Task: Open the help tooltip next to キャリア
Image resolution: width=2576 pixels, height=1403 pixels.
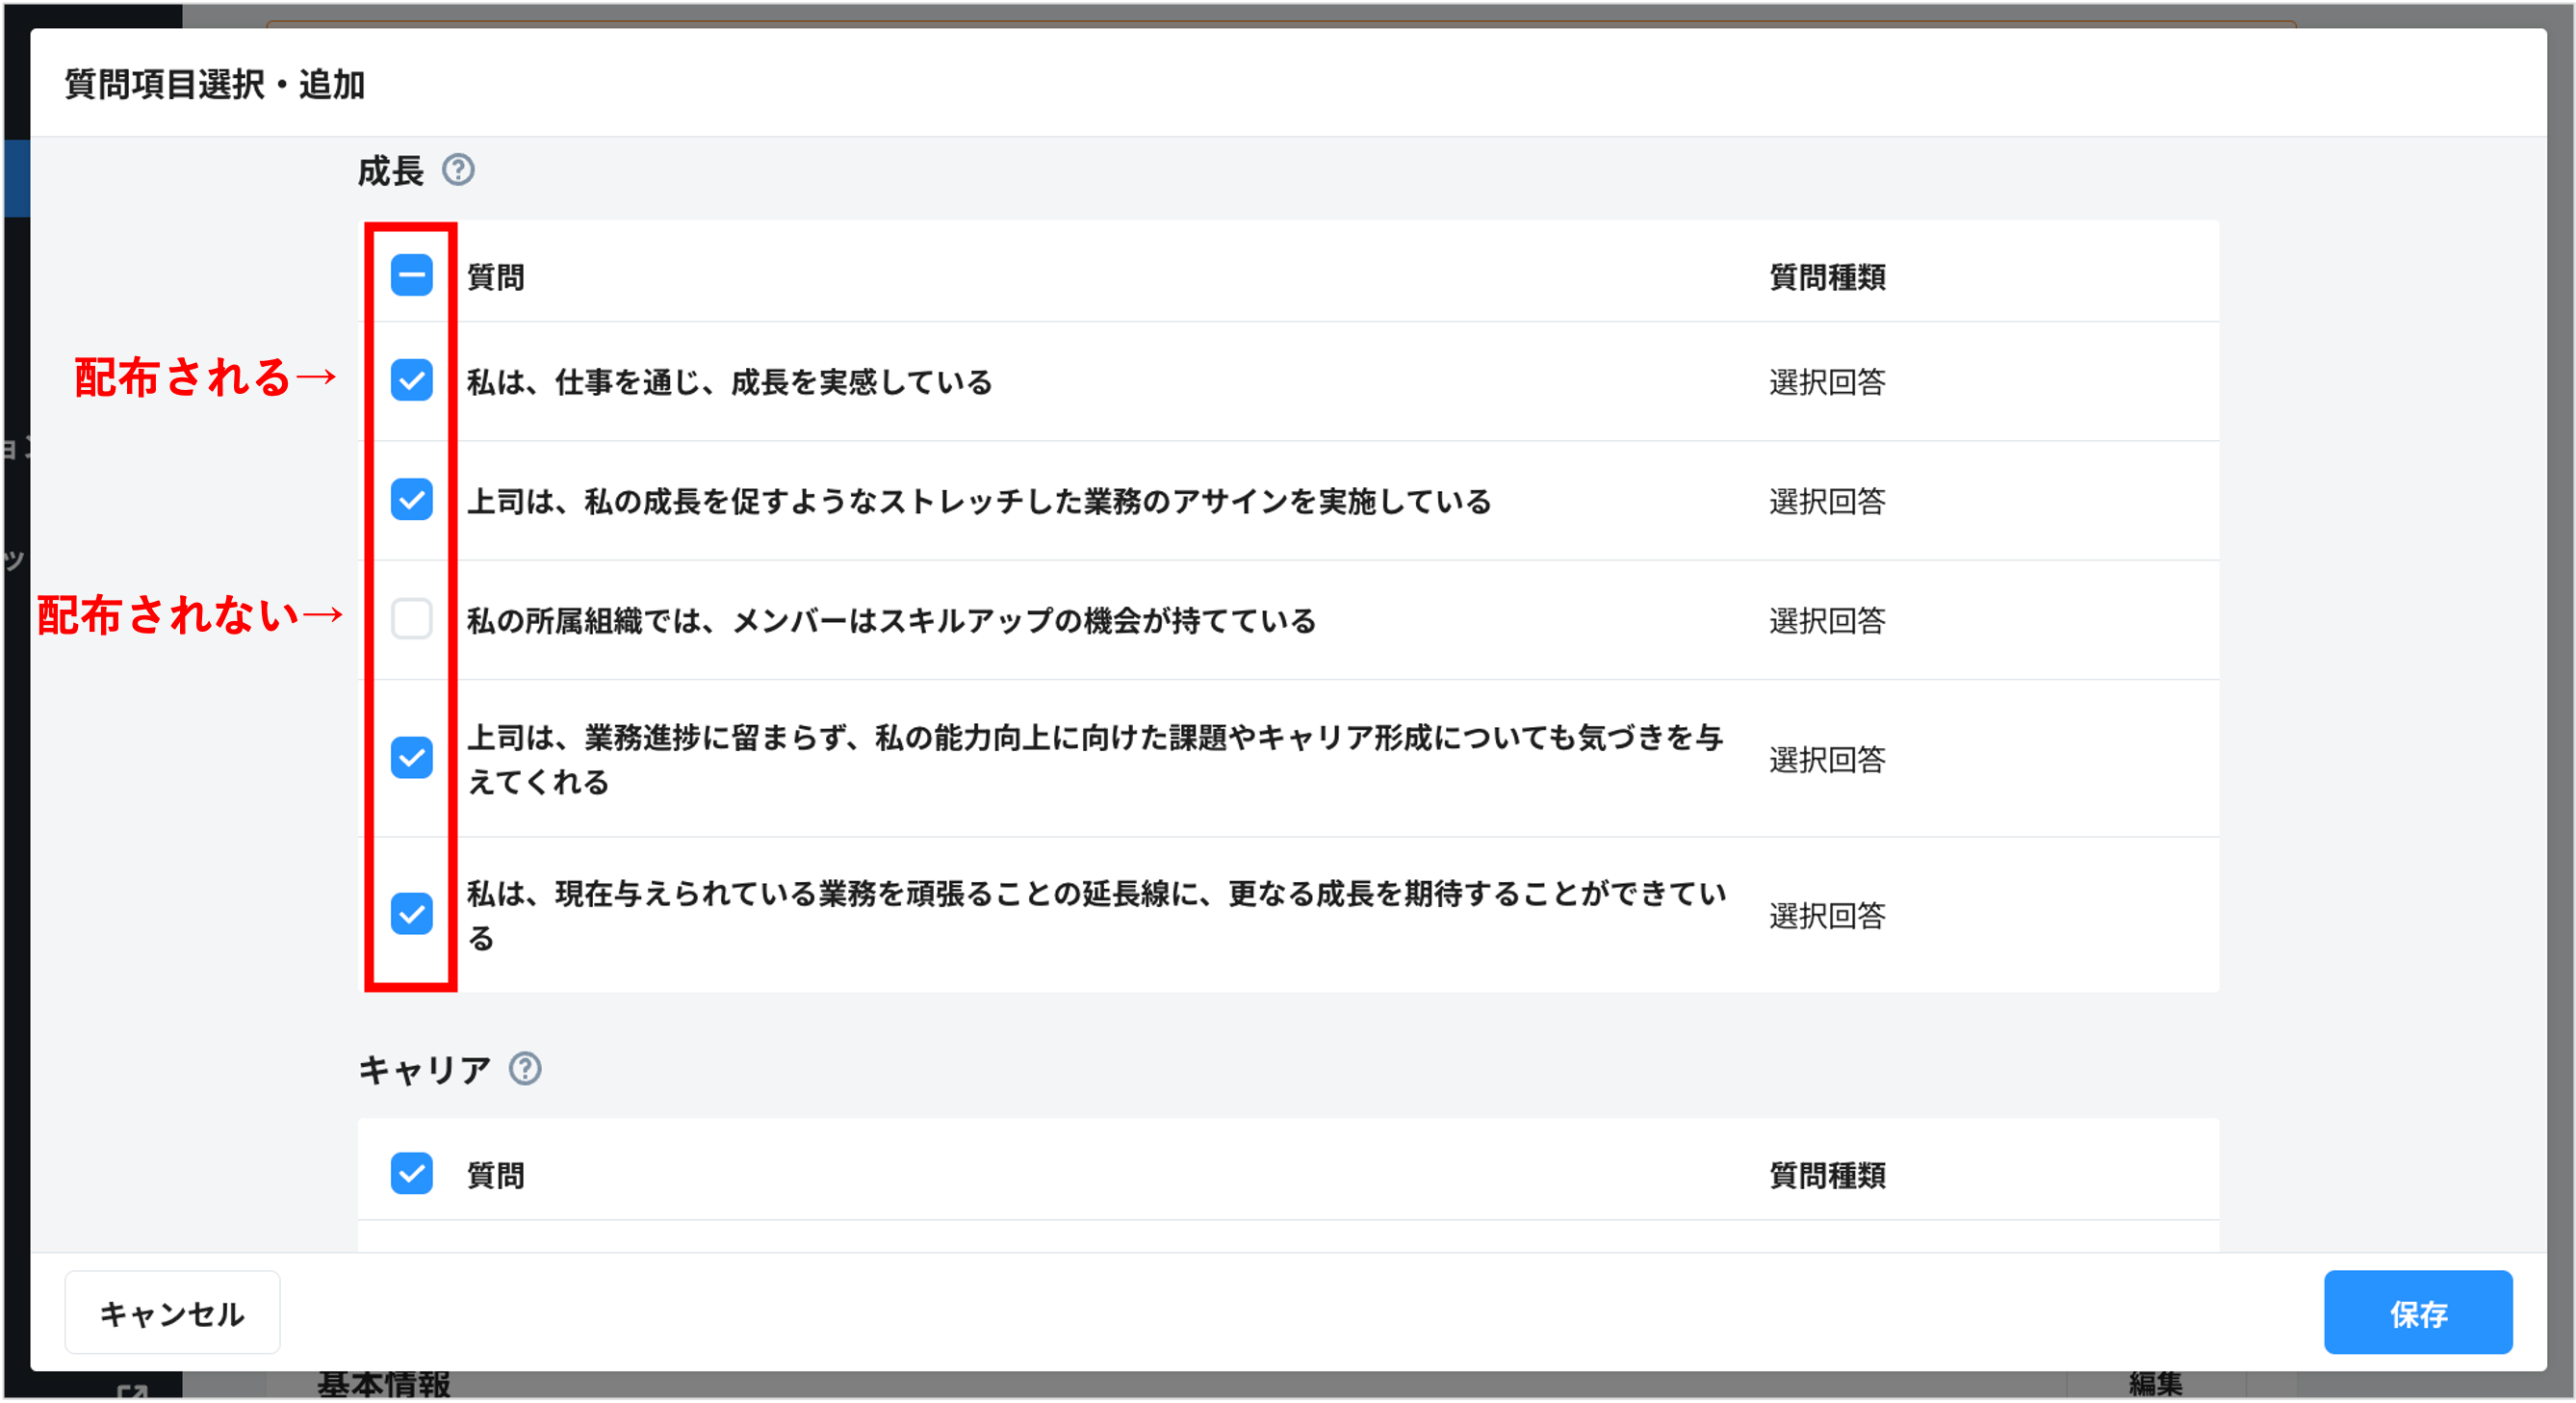Action: pos(524,1071)
